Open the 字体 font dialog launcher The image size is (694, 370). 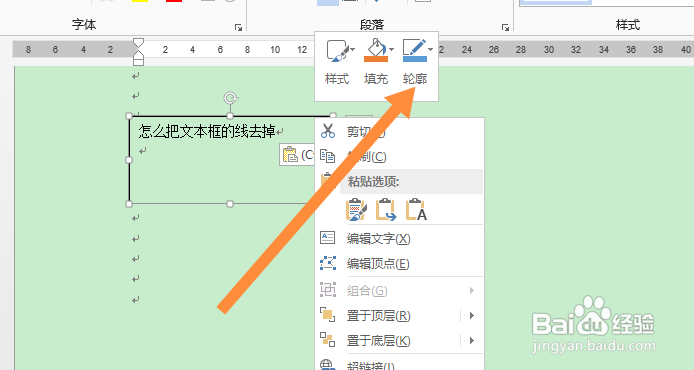239,28
